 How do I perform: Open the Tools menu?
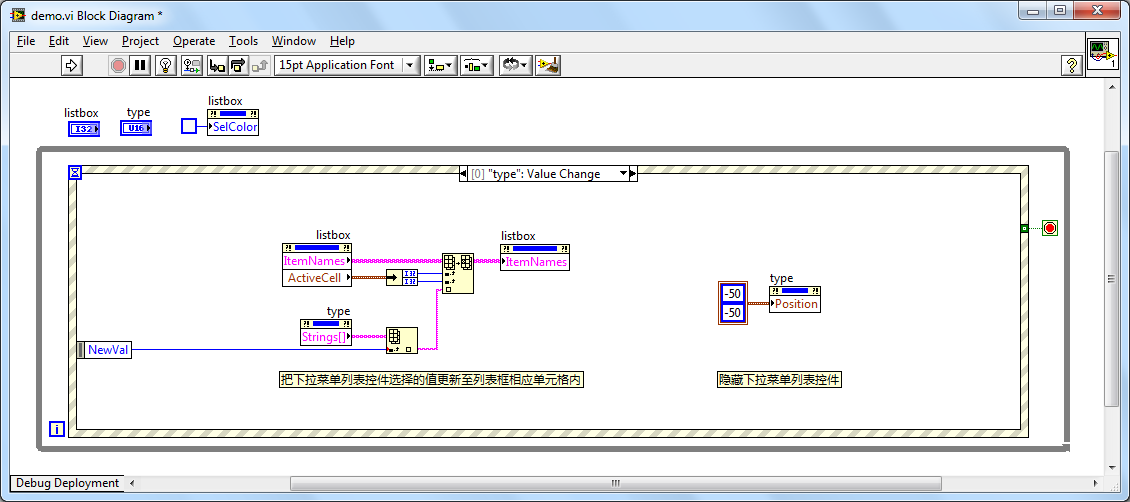point(243,41)
